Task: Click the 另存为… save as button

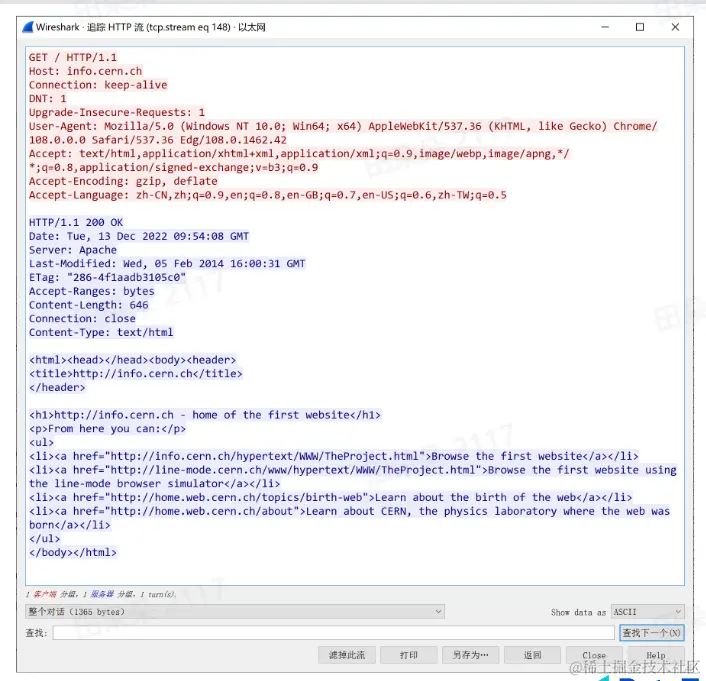Action: 471,655
